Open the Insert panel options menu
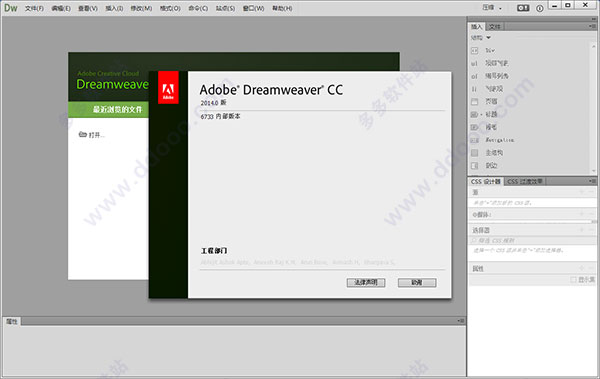 pos(592,26)
